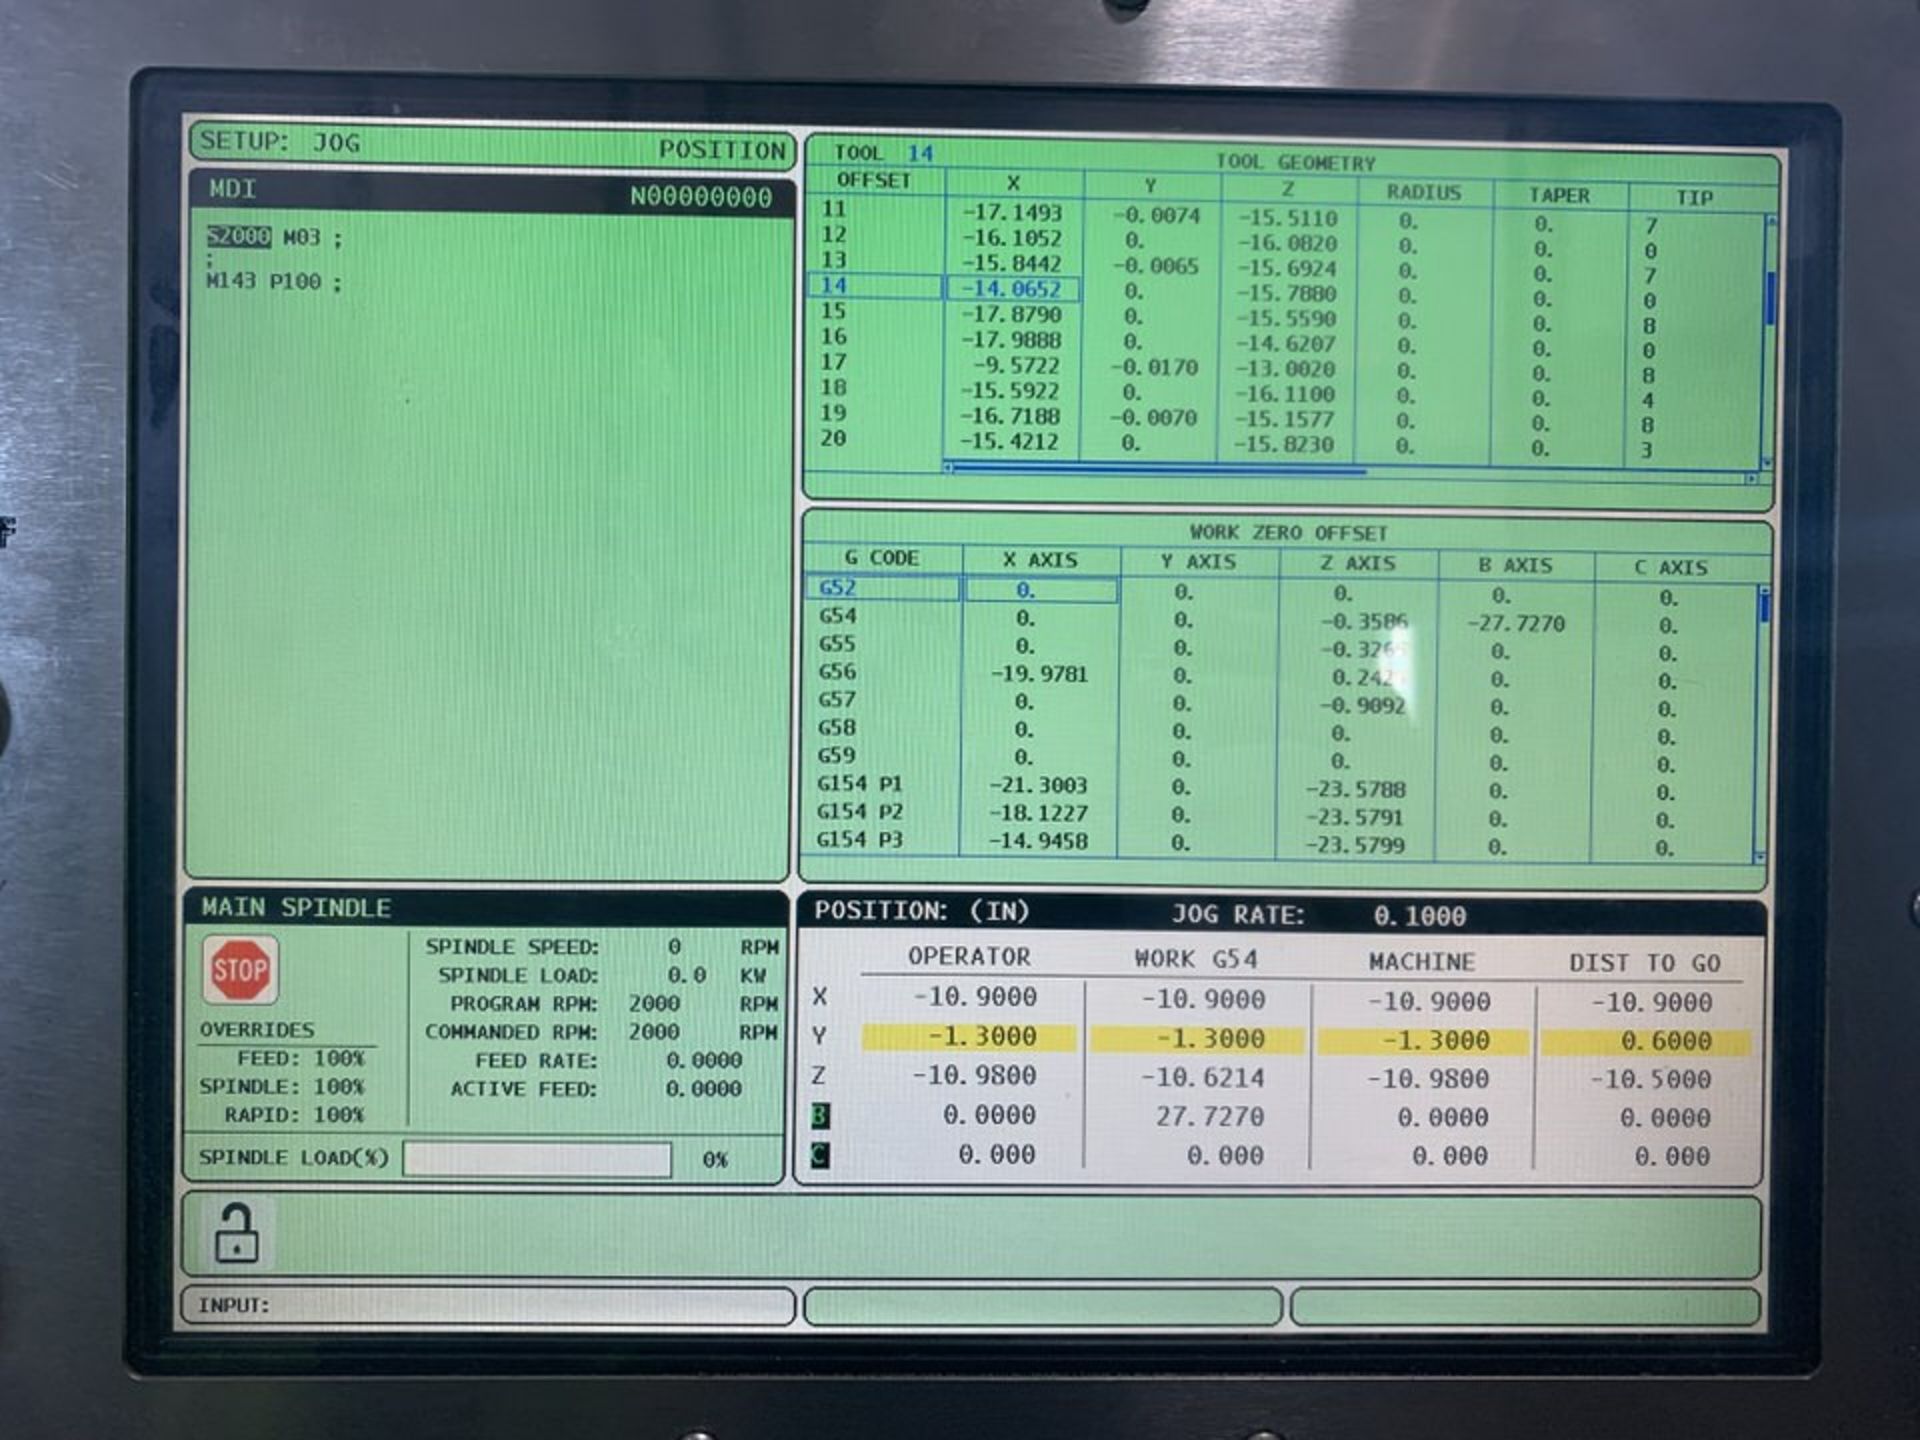The height and width of the screenshot is (1440, 1920).
Task: Select tool offset row 17
Action: point(834,362)
